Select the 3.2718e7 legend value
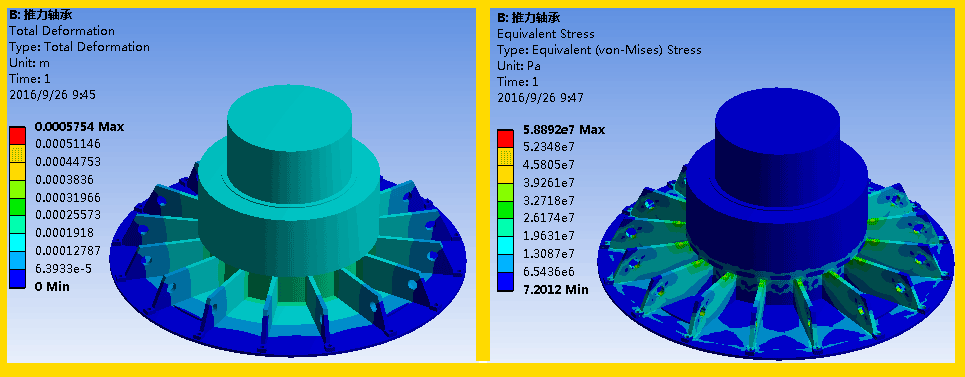 549,200
